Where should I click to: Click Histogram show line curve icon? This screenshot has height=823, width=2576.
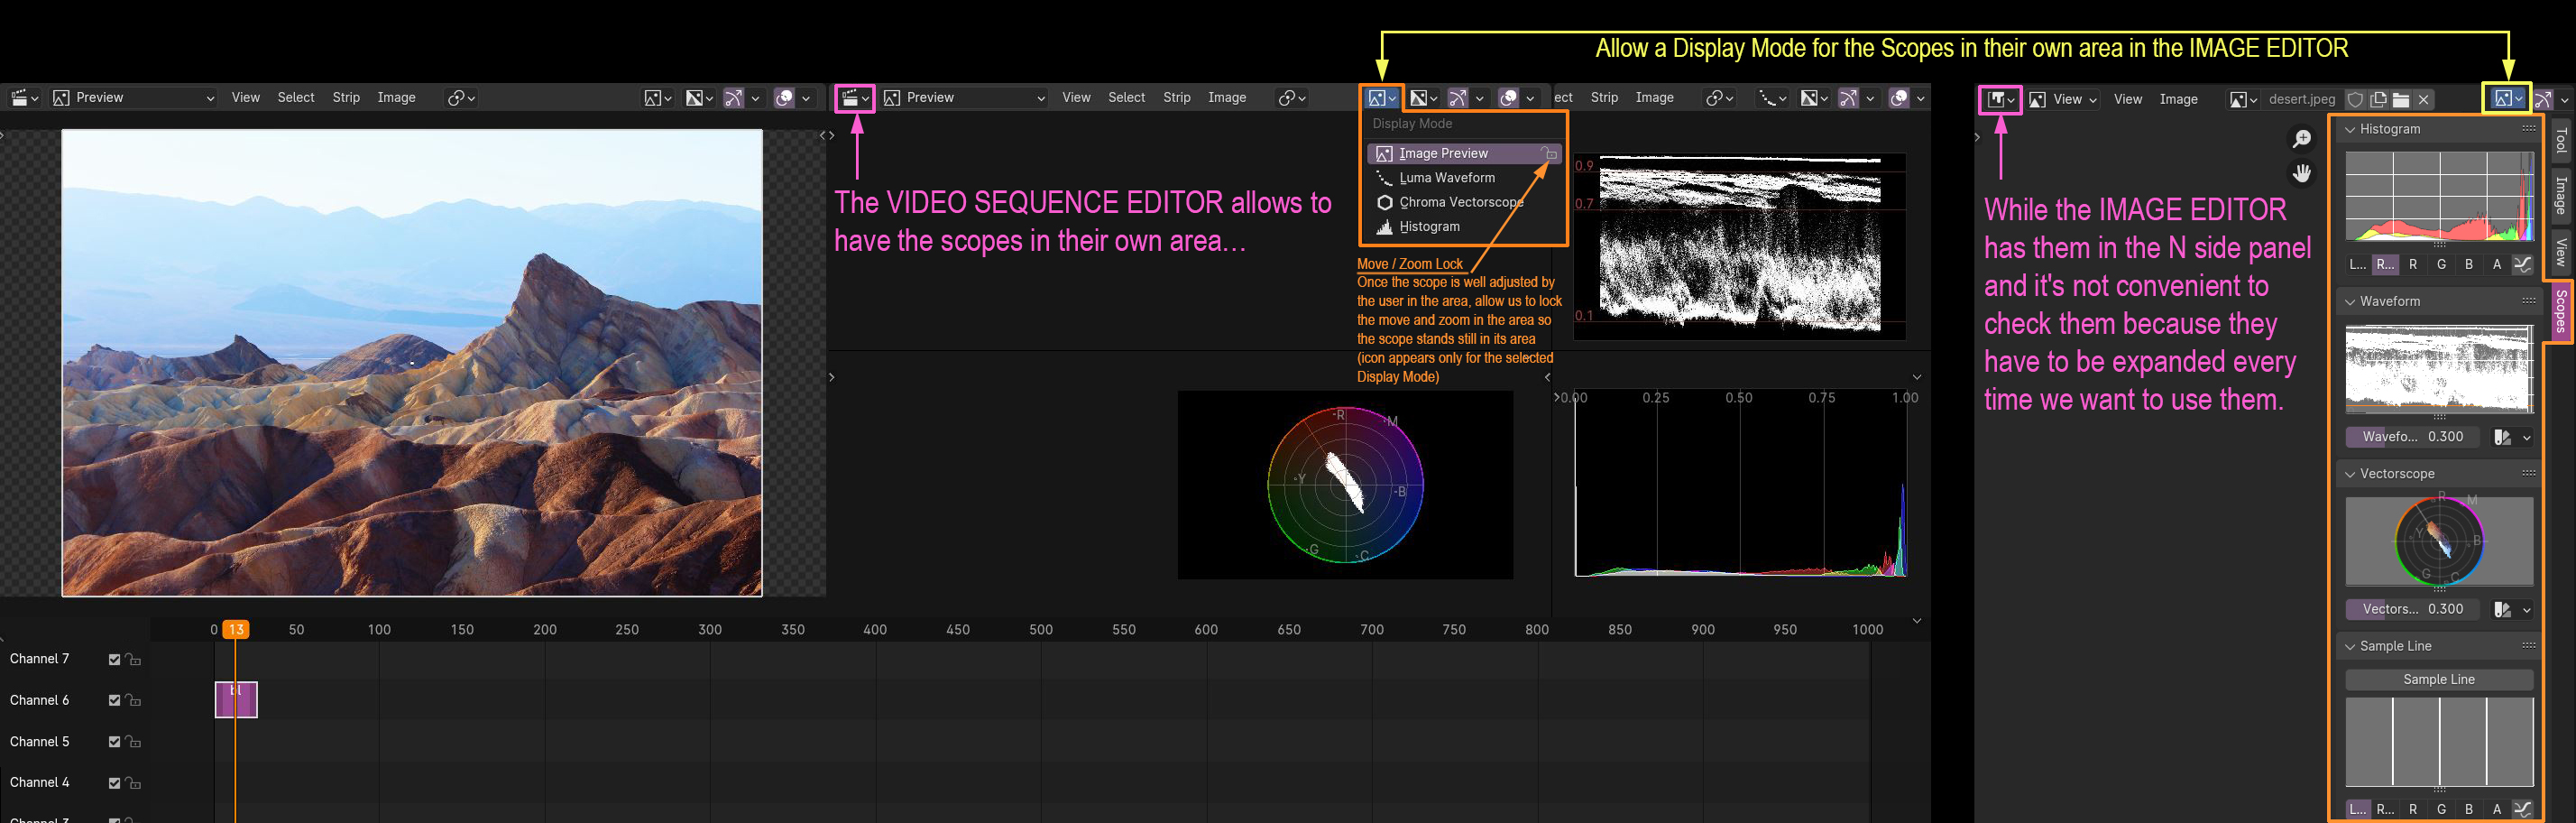(x=2523, y=265)
